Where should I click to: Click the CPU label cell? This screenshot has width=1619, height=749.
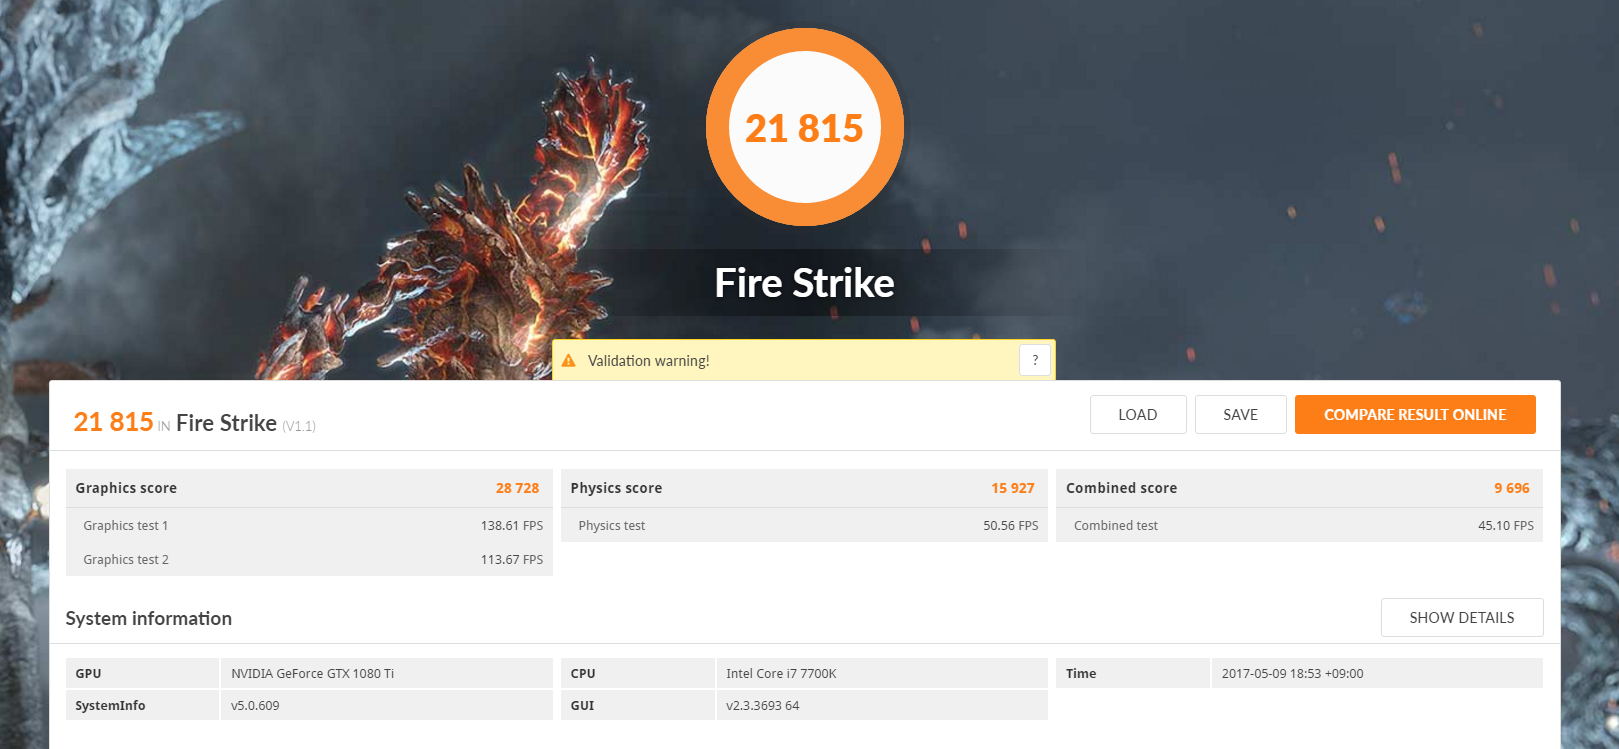pos(638,673)
